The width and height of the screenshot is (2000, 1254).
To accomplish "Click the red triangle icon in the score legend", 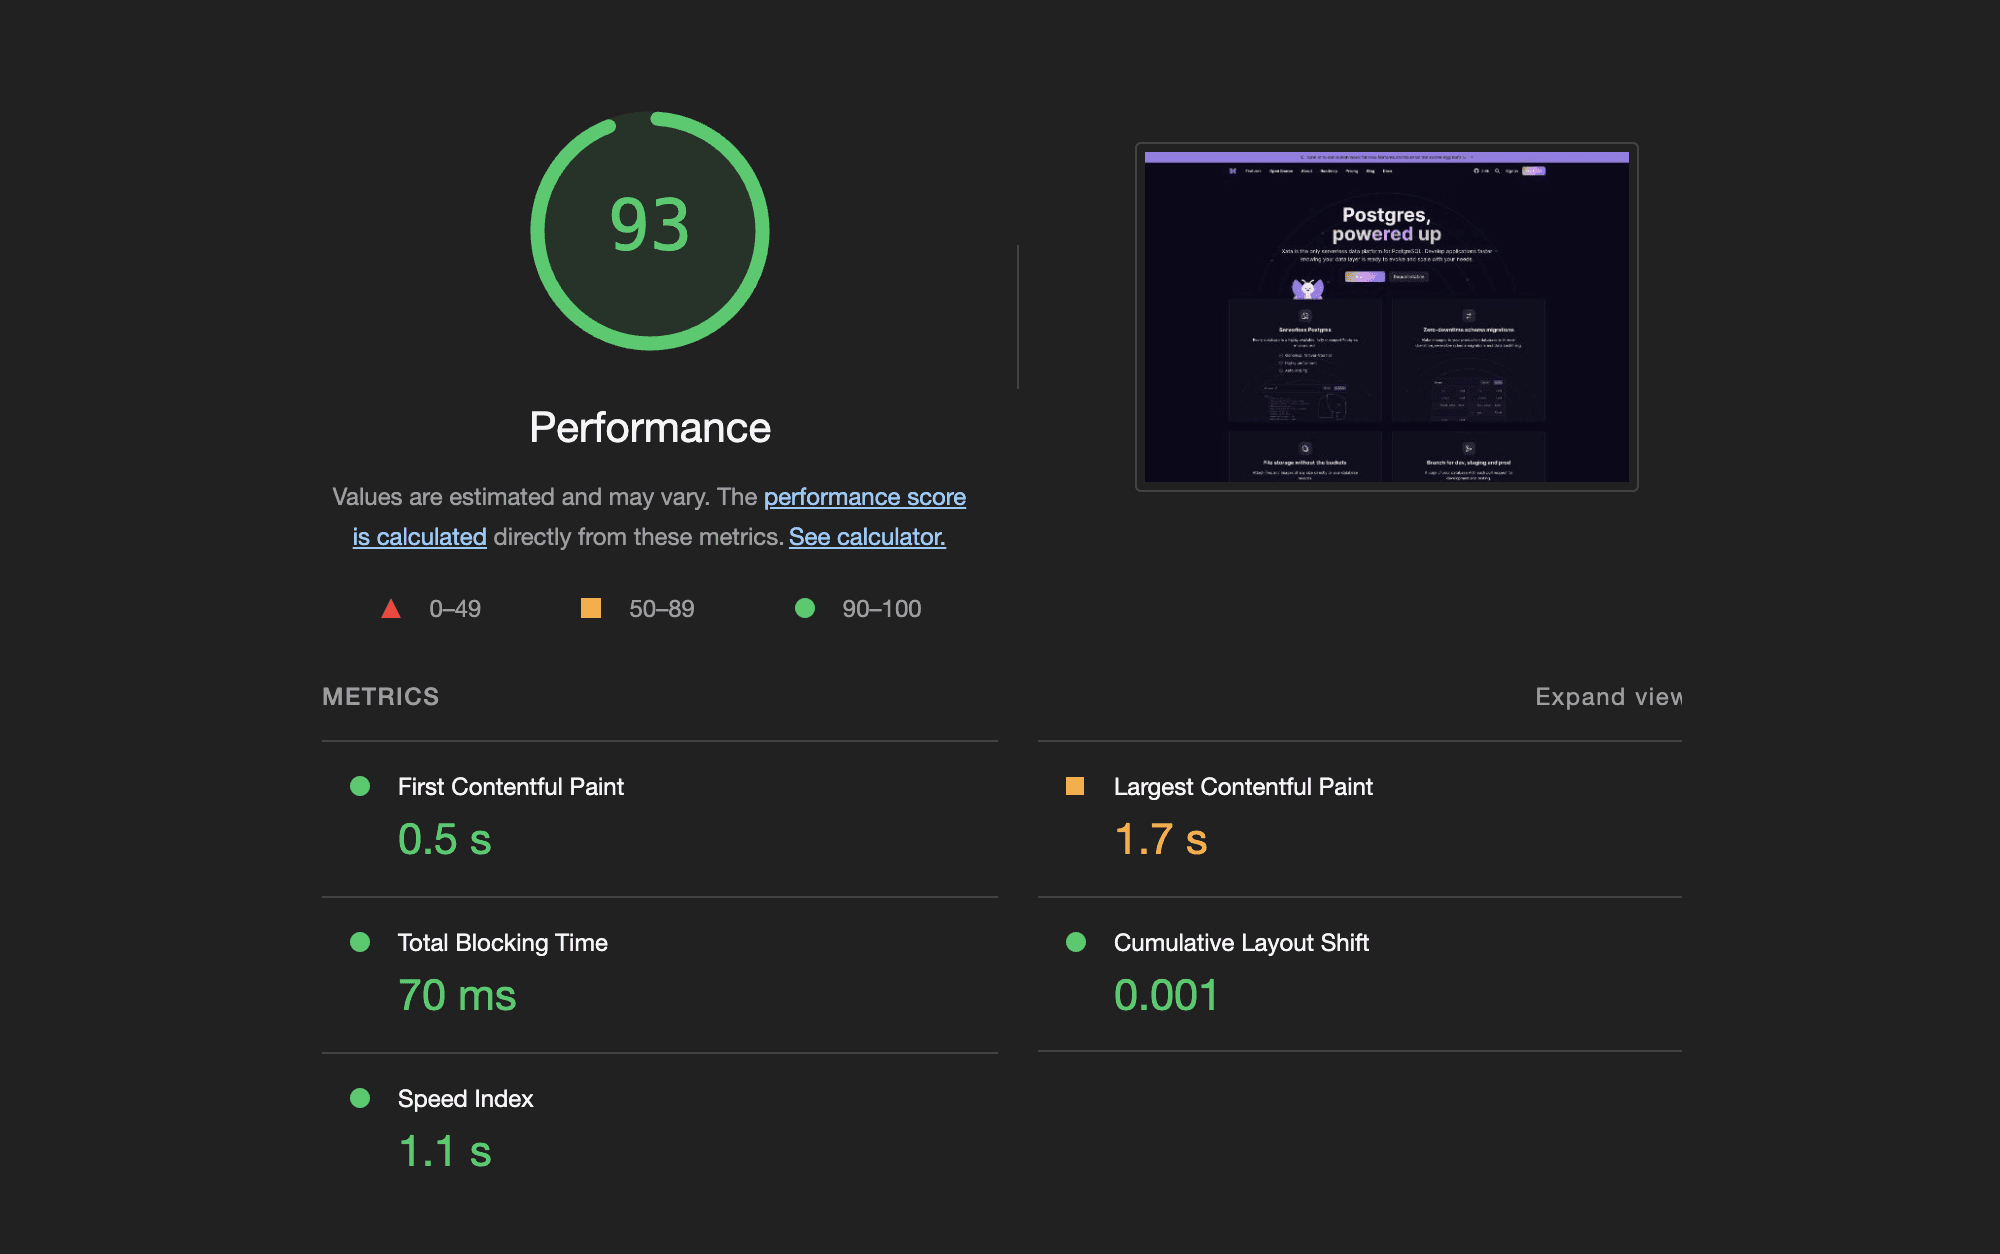I will click(x=390, y=608).
